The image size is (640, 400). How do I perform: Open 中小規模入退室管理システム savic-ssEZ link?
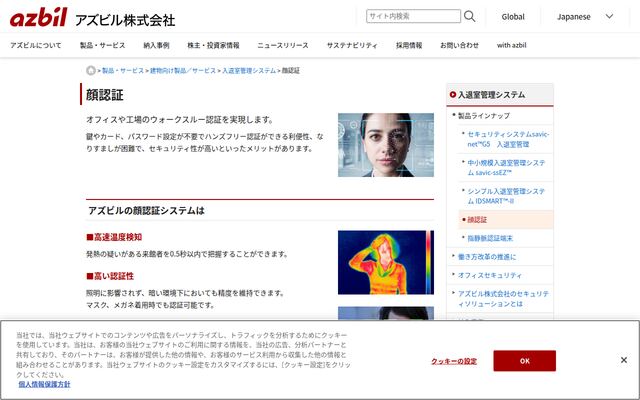tap(506, 168)
